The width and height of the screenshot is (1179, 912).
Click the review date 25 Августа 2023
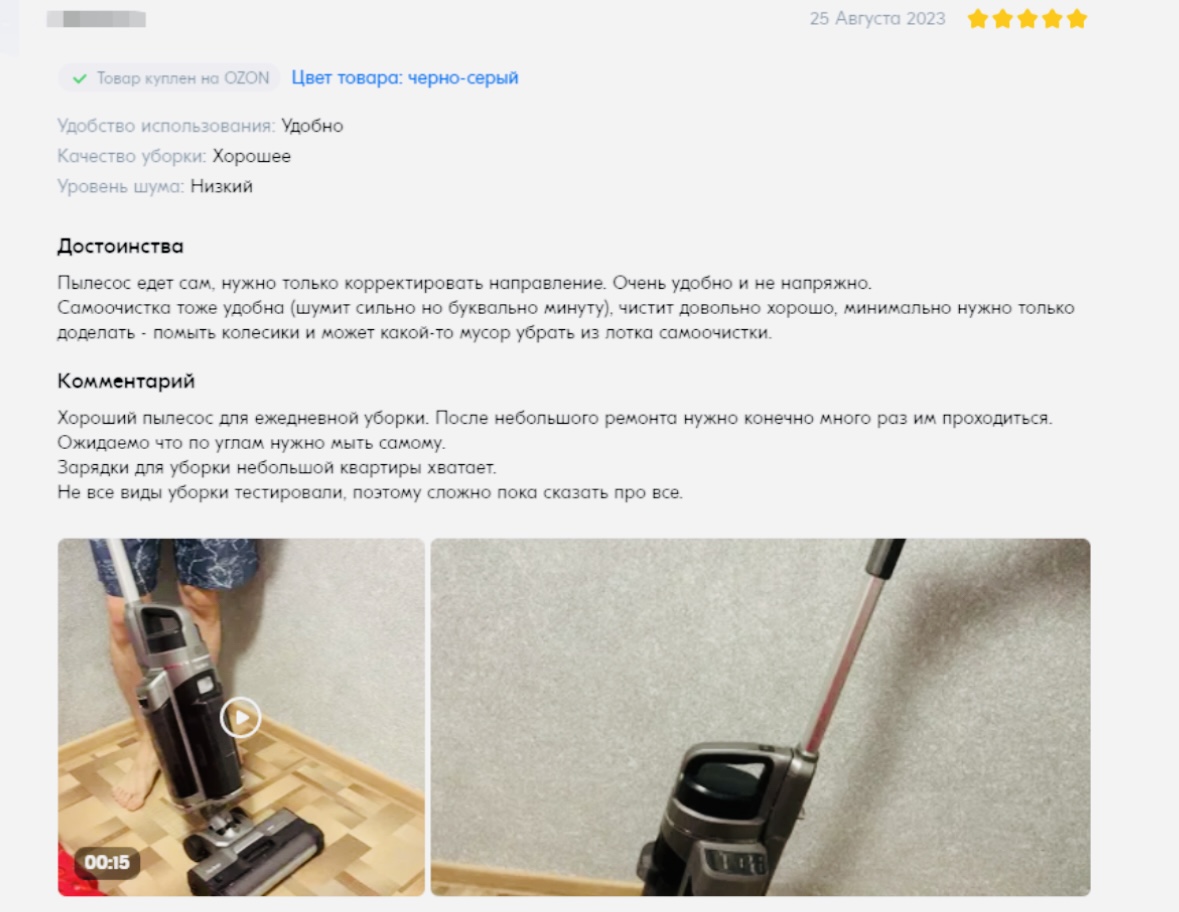click(877, 19)
